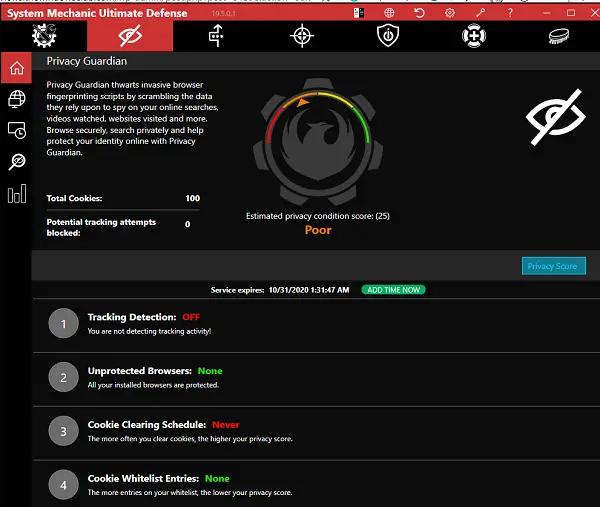This screenshot has height=507, width=600.
Task: Click the ADD TIME NOW button
Action: pos(393,290)
